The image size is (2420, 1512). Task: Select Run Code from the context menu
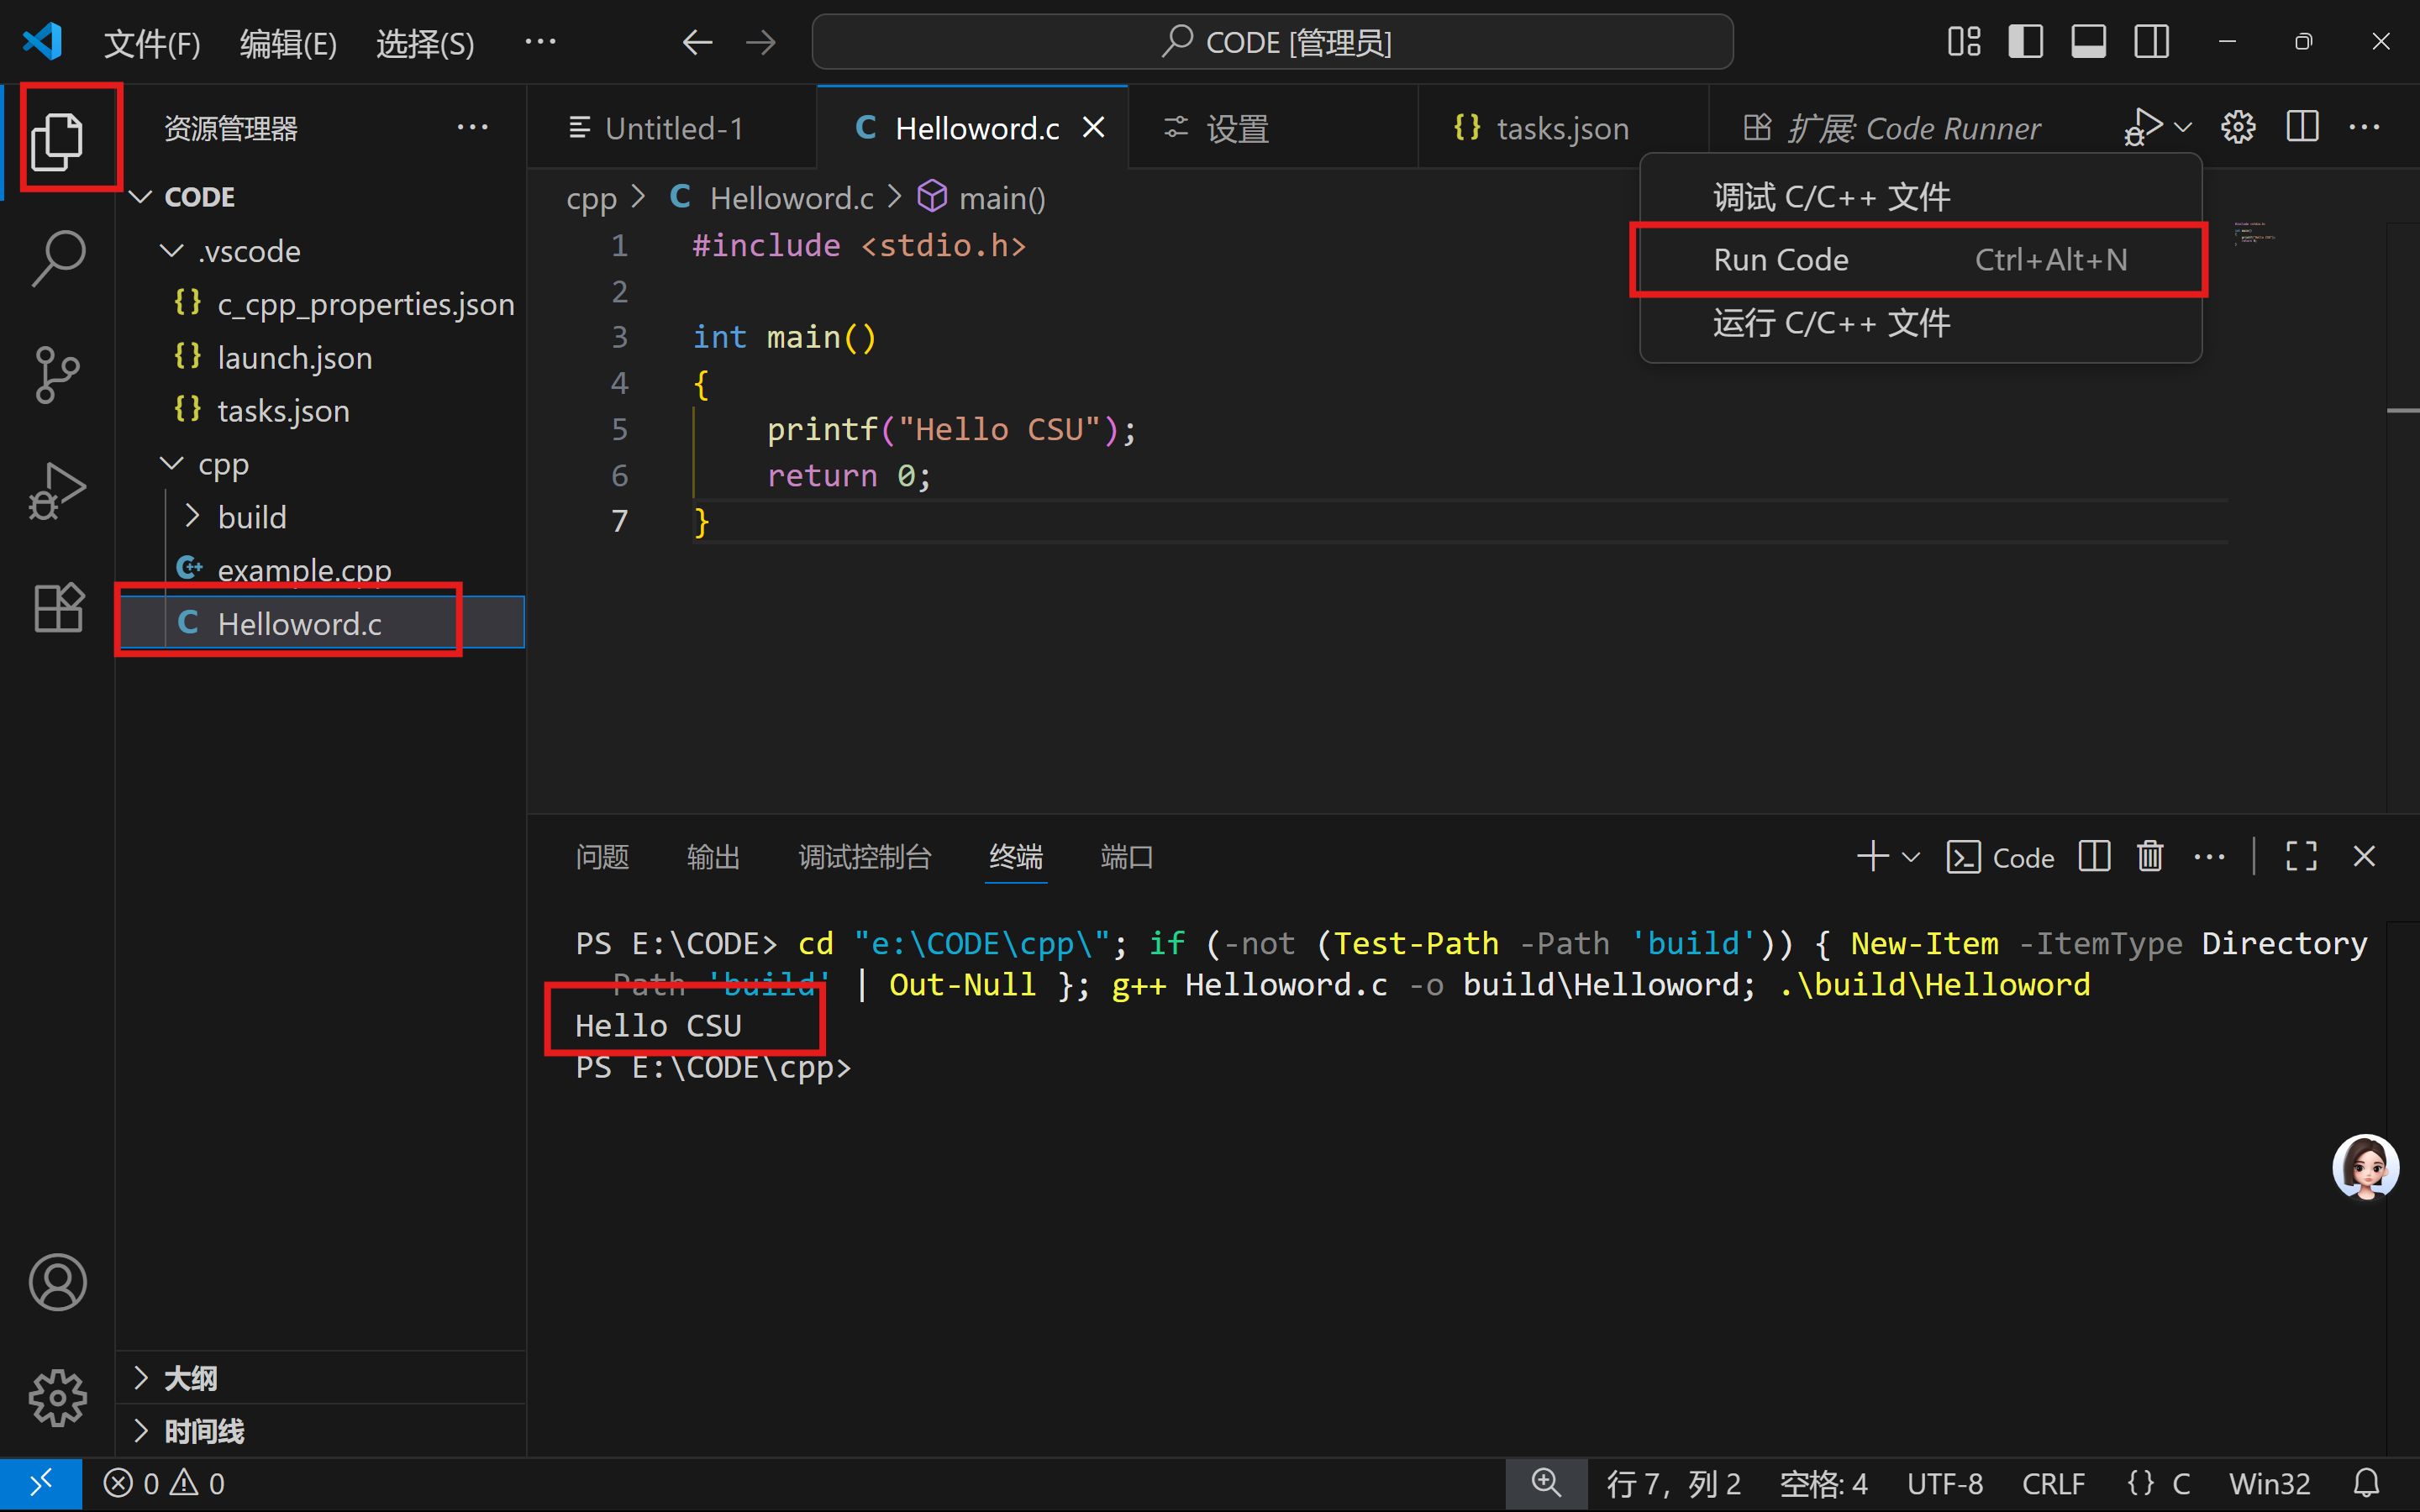tap(1780, 259)
